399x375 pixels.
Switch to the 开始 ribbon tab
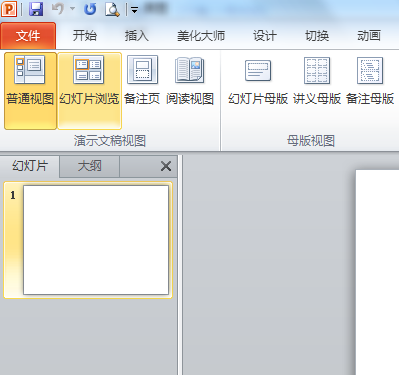[x=85, y=36]
